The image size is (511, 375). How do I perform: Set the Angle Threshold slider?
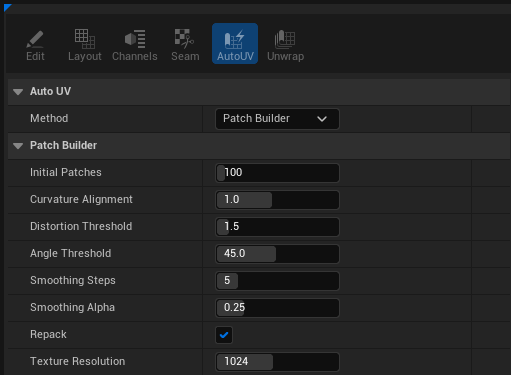277,254
